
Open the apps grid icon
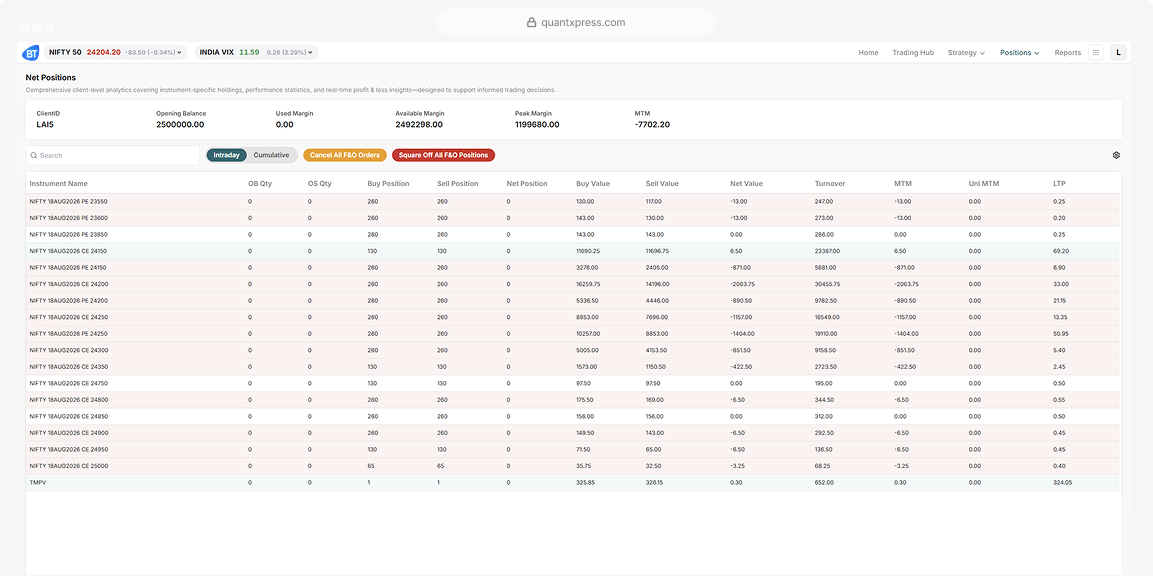(x=1096, y=52)
